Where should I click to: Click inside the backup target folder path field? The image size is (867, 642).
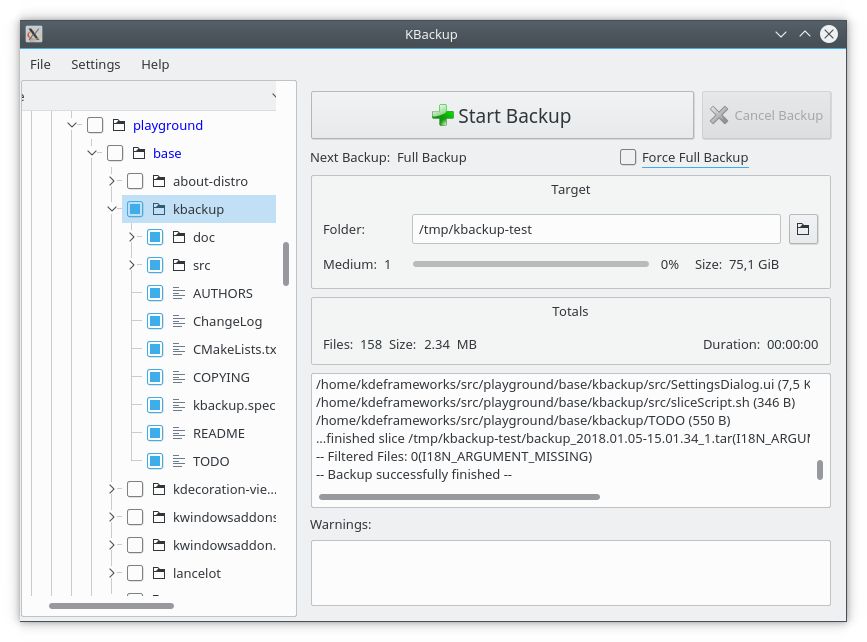(x=596, y=229)
